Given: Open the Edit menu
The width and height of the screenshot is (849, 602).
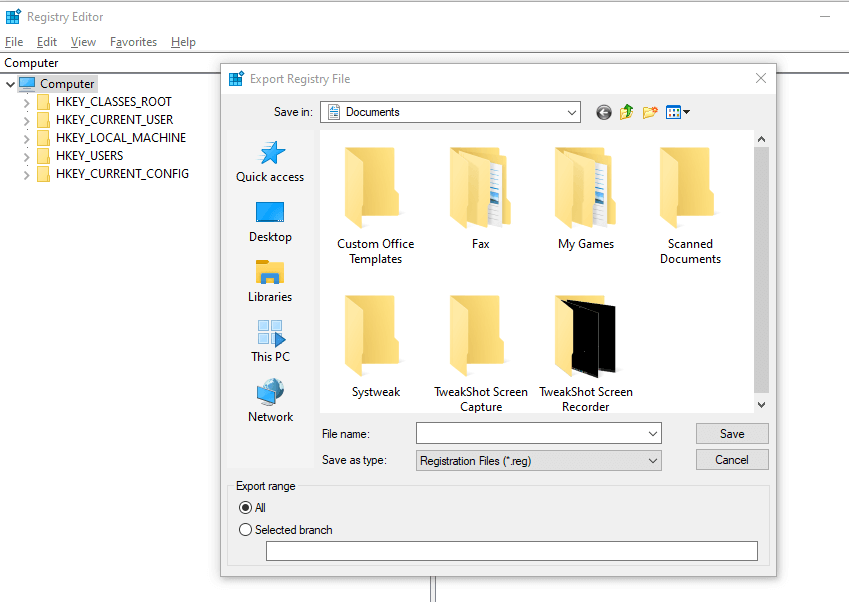Looking at the screenshot, I should (47, 42).
